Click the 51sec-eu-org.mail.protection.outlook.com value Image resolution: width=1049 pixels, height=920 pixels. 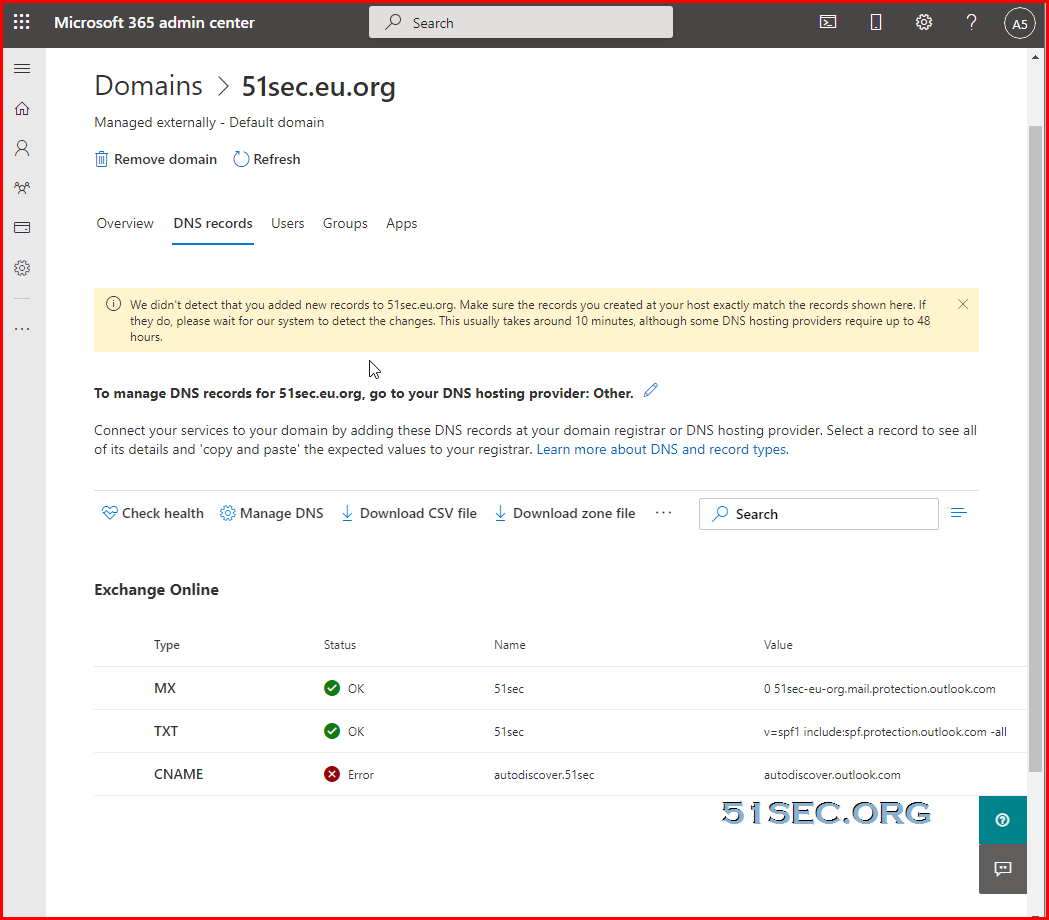[880, 689]
